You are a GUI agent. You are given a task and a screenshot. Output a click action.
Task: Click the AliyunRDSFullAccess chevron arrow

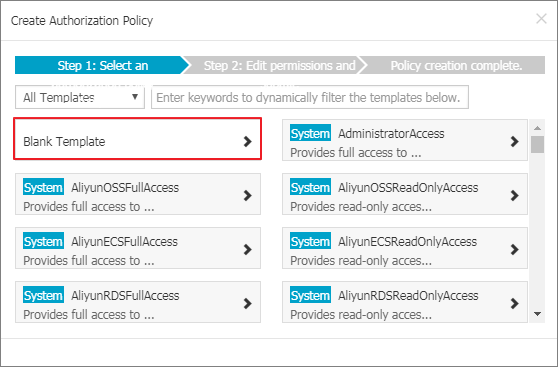pos(247,304)
